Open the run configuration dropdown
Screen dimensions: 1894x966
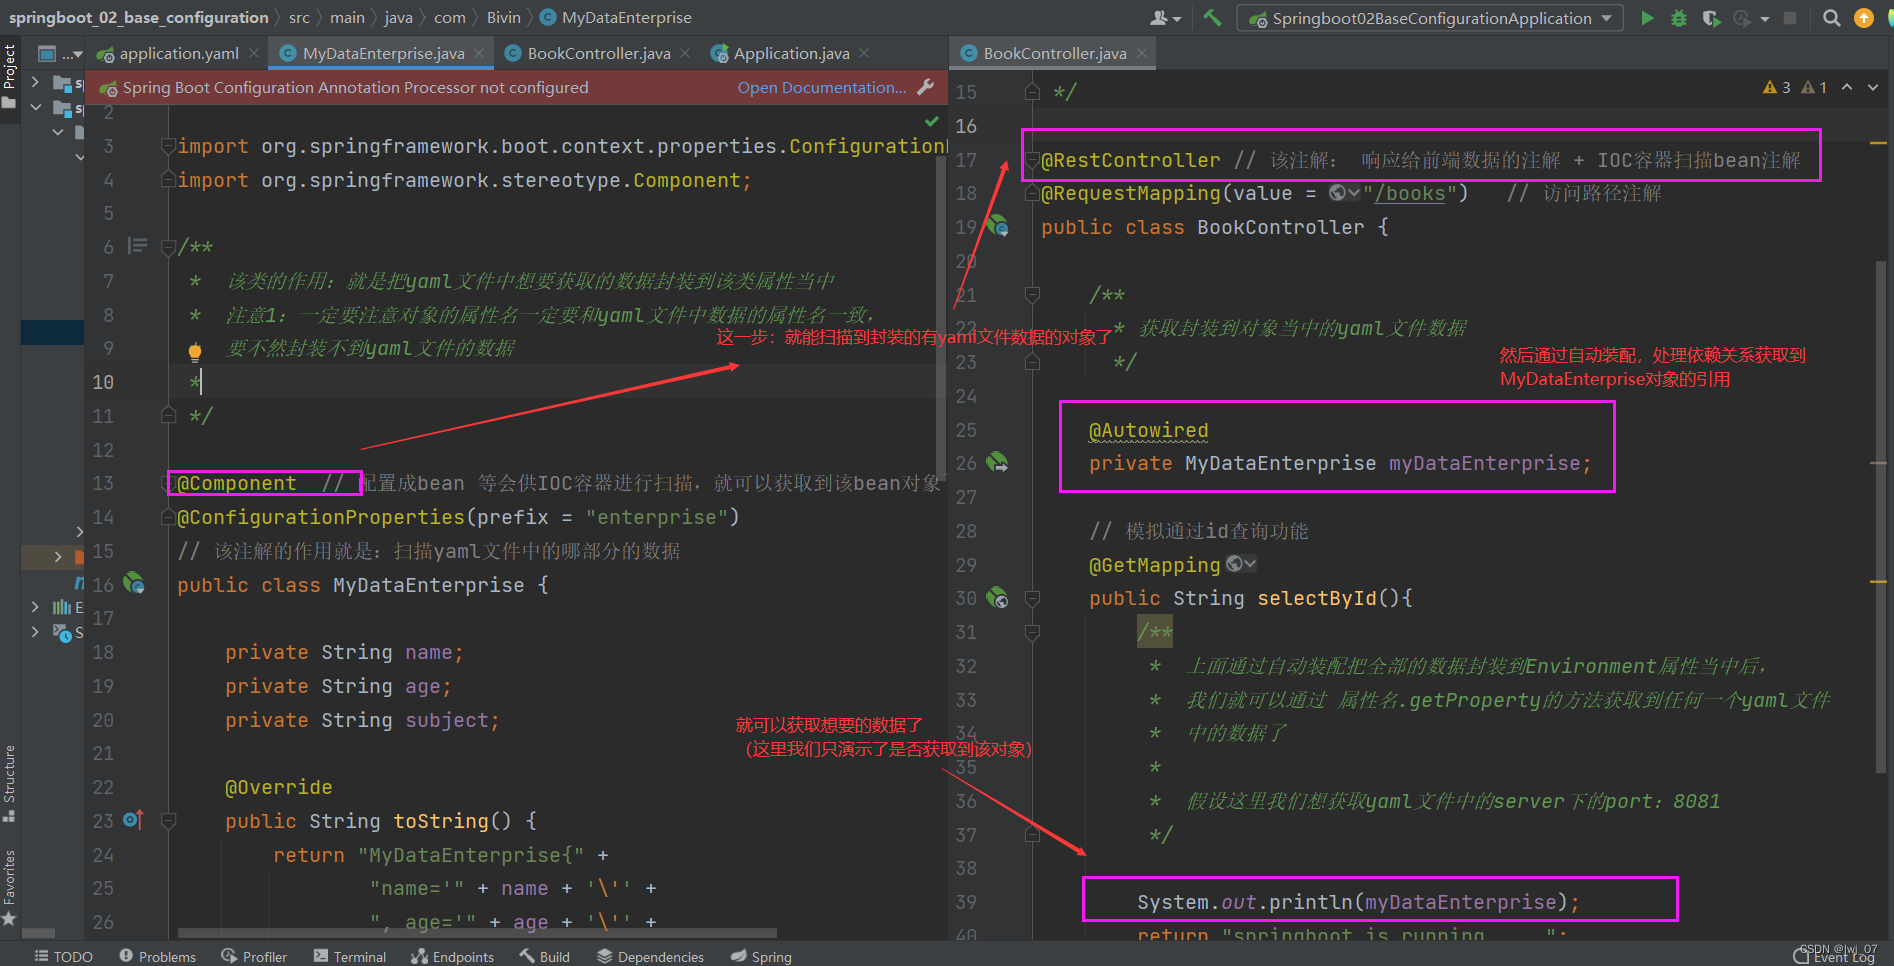coord(1606,17)
